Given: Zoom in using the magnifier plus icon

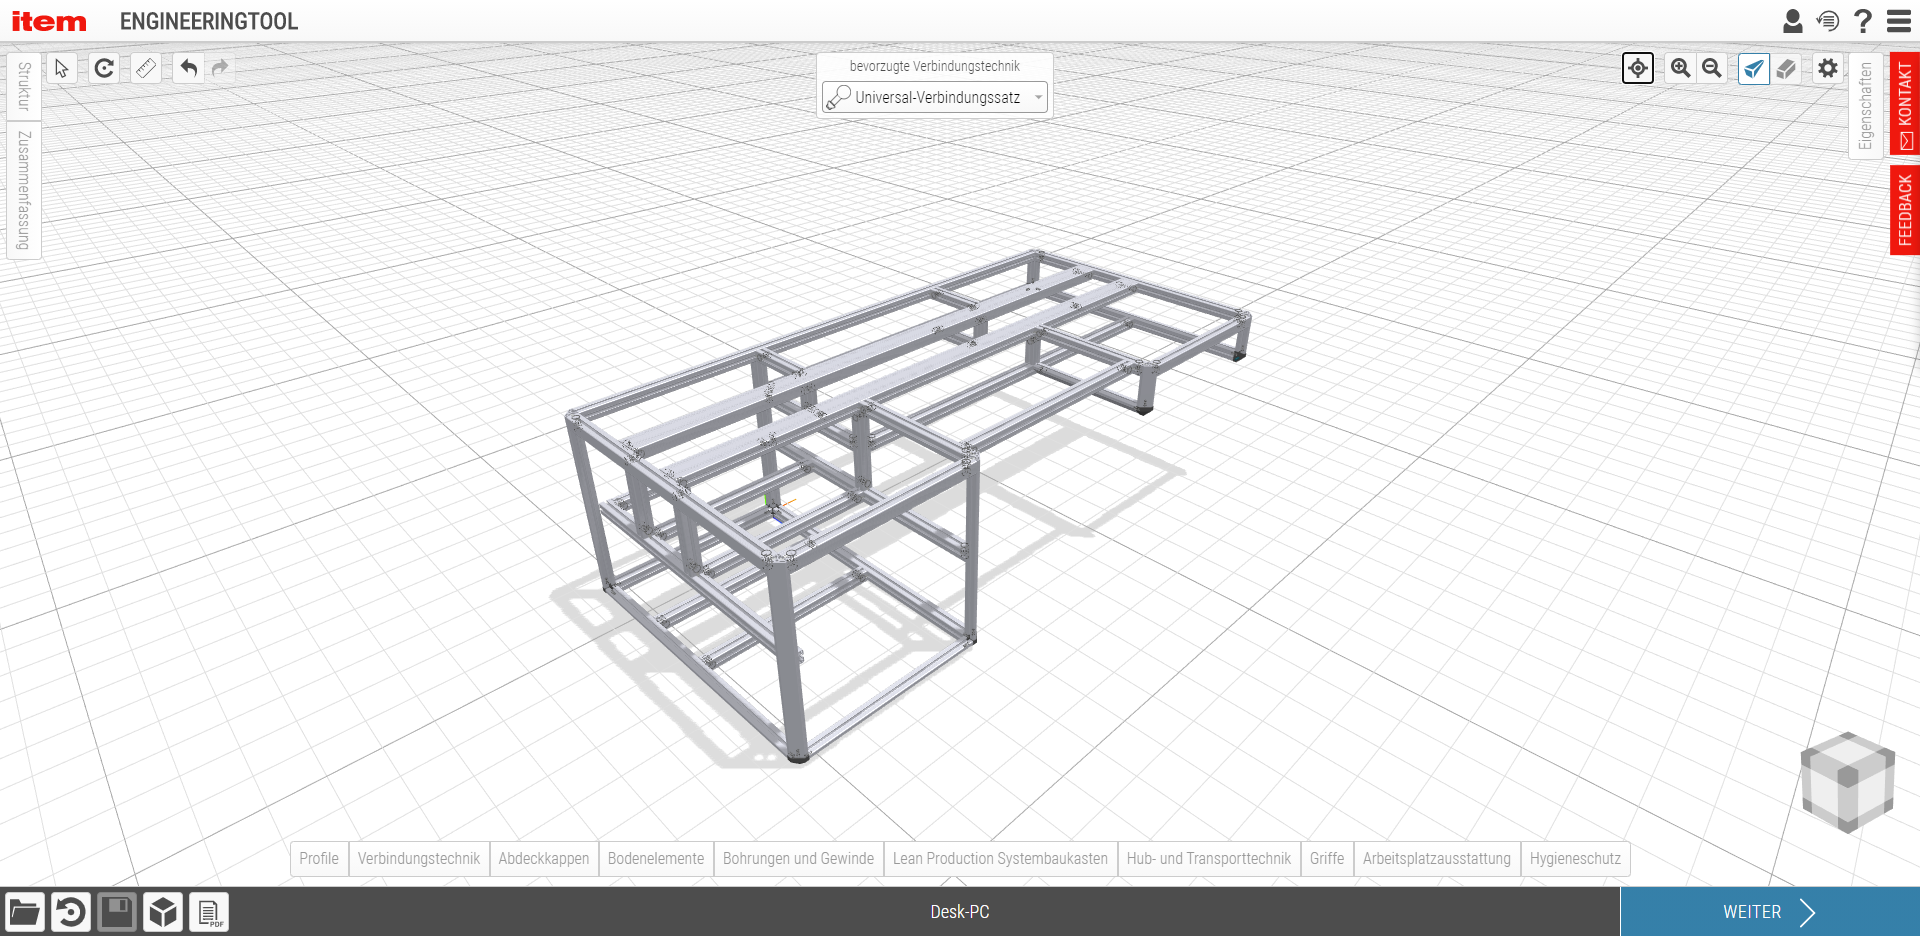Looking at the screenshot, I should (1680, 68).
